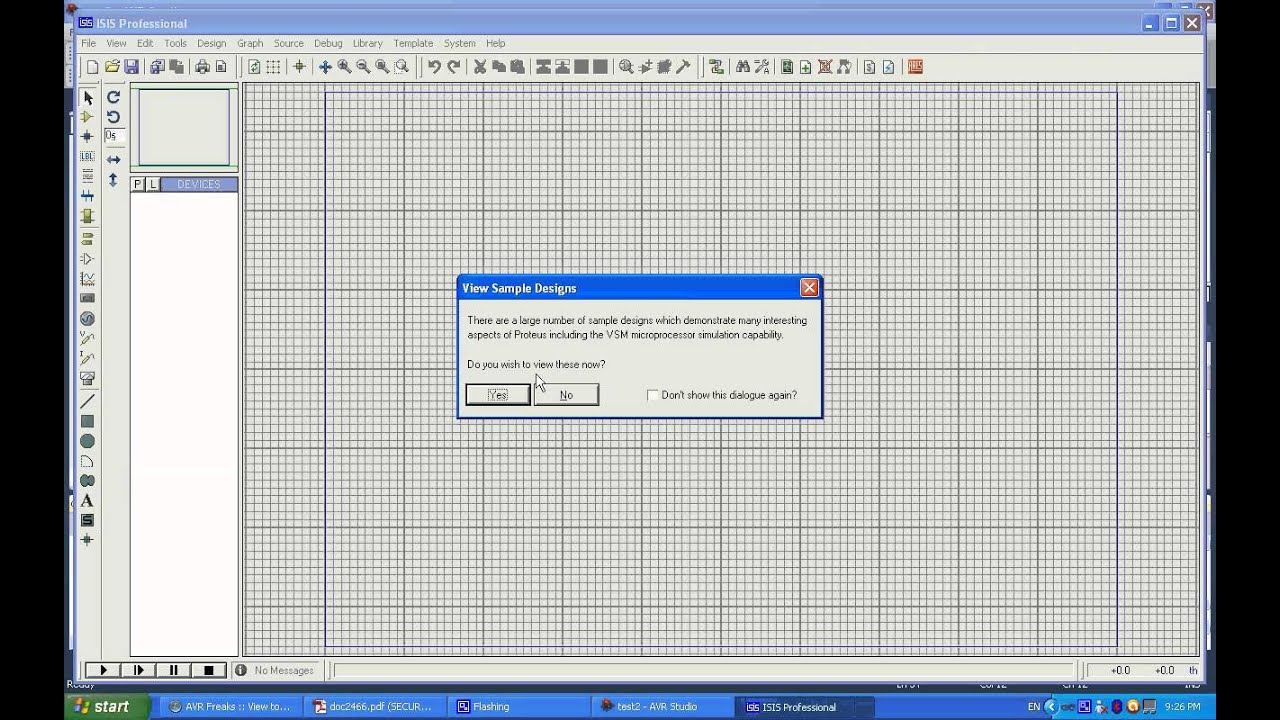Select the 2D Graphics Text tool
The height and width of the screenshot is (720, 1280).
pyautogui.click(x=87, y=500)
